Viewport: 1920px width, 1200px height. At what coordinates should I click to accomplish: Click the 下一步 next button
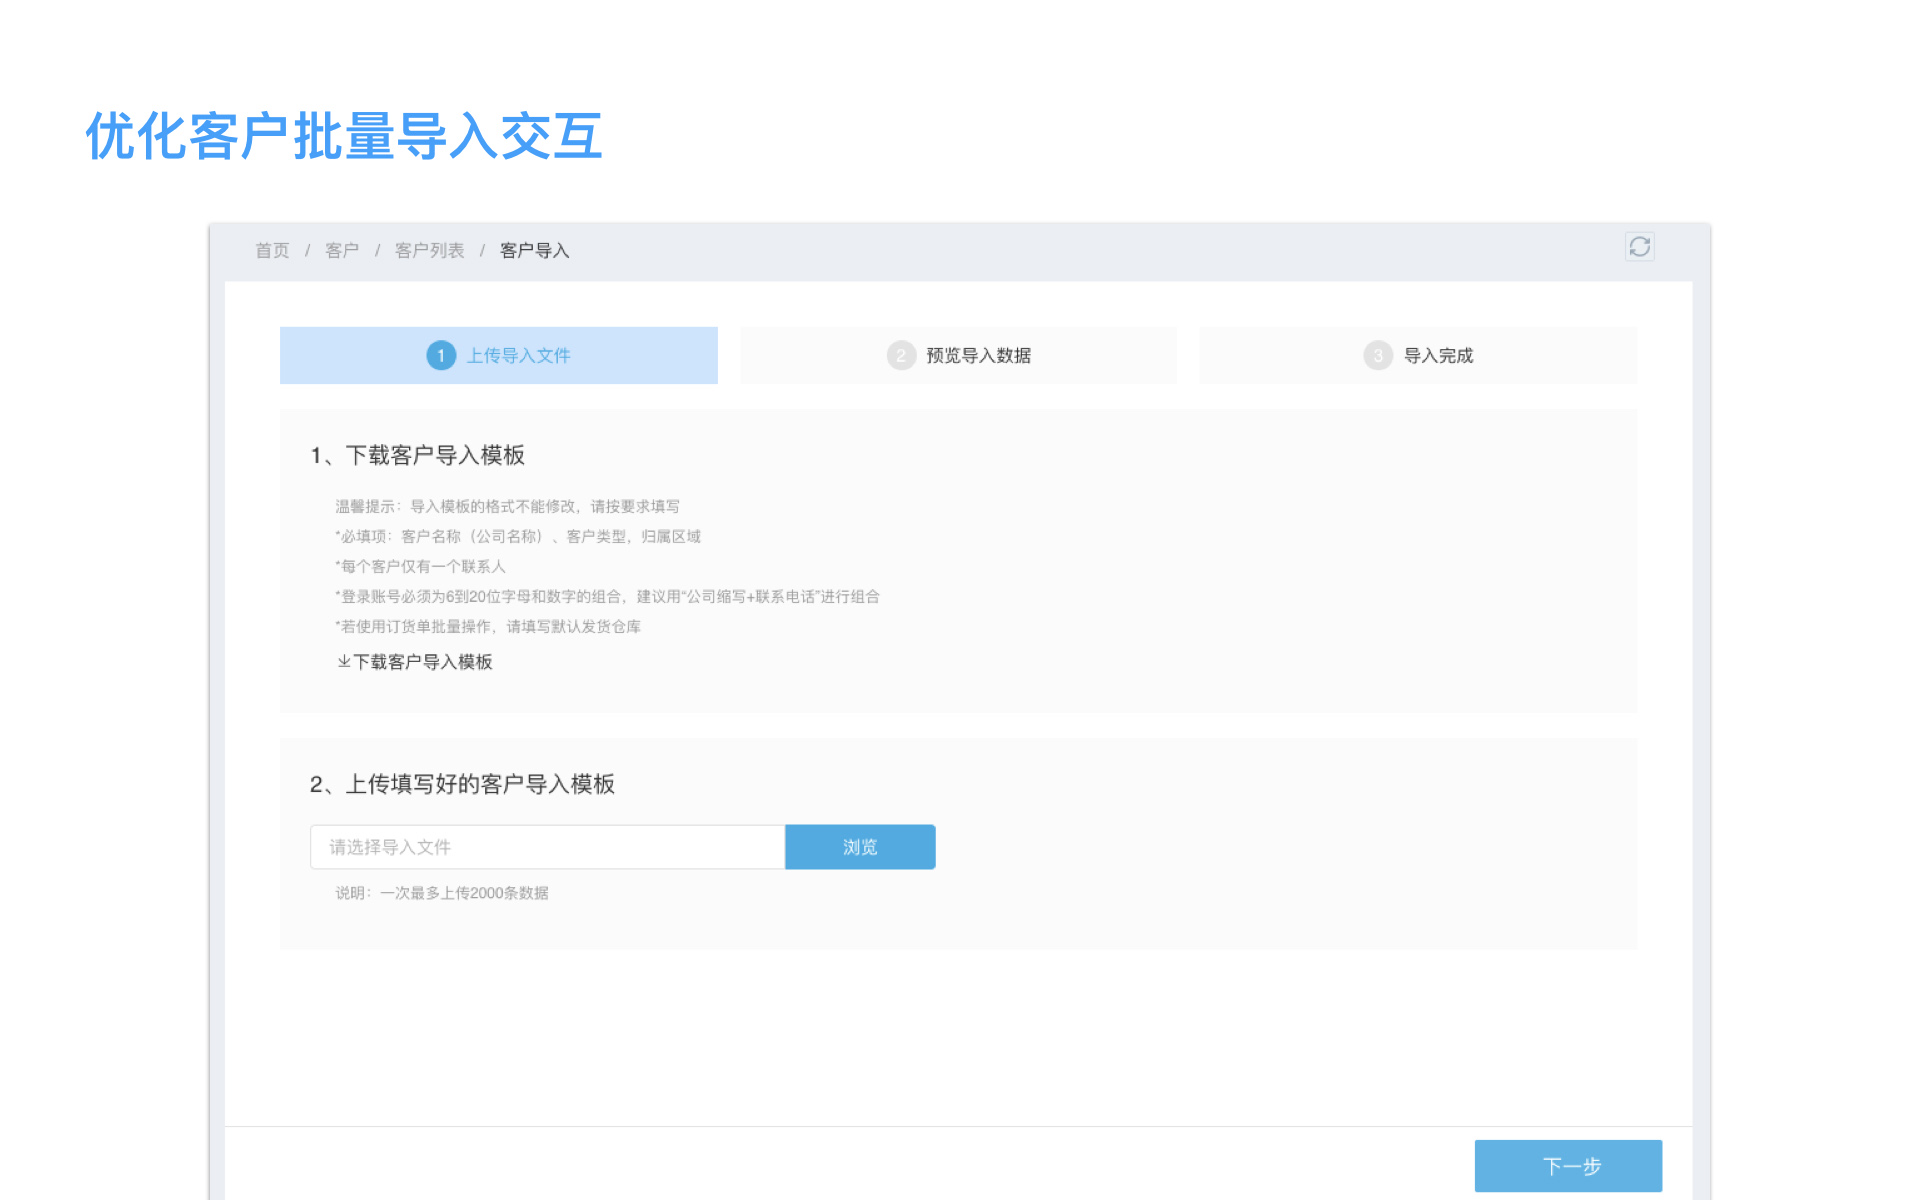tap(1568, 1165)
